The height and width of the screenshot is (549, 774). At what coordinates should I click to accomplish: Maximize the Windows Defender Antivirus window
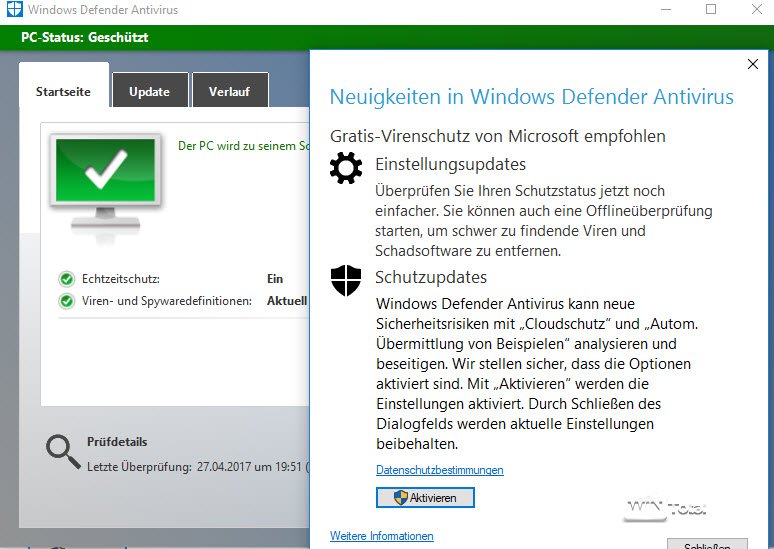click(711, 9)
